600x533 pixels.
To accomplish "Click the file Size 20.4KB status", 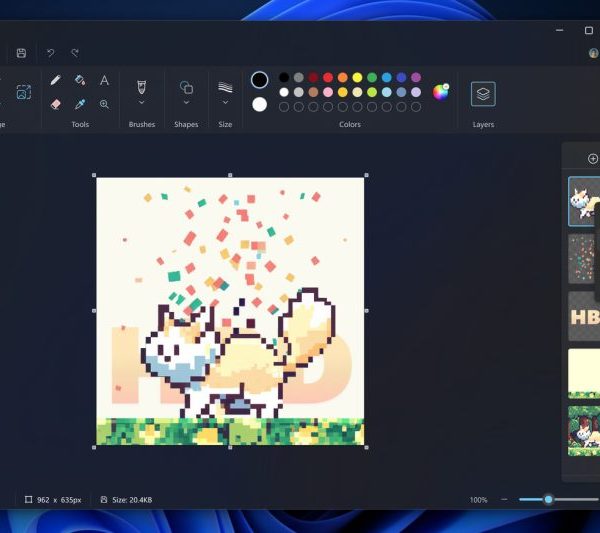I will tap(127, 500).
